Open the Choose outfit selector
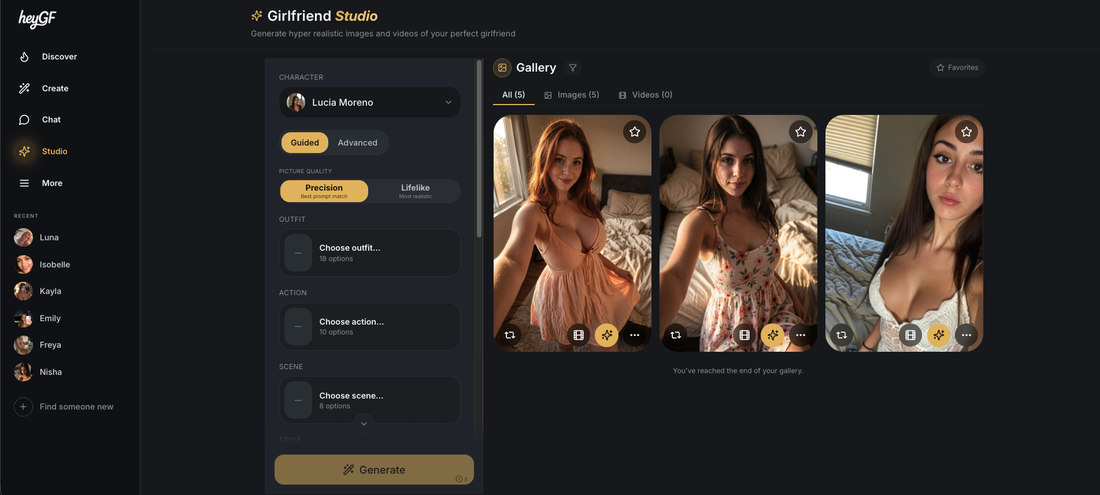The image size is (1100, 495). click(x=370, y=252)
